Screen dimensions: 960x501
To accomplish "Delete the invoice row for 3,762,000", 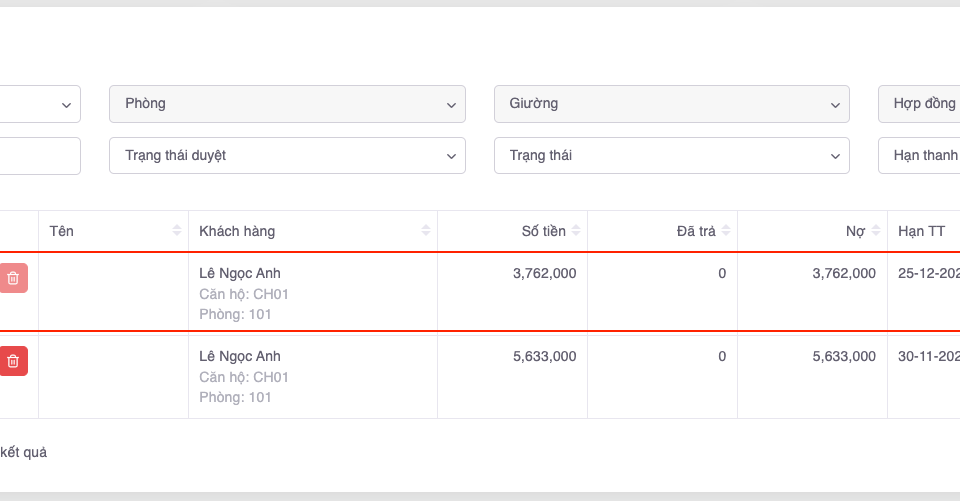I will [13, 278].
